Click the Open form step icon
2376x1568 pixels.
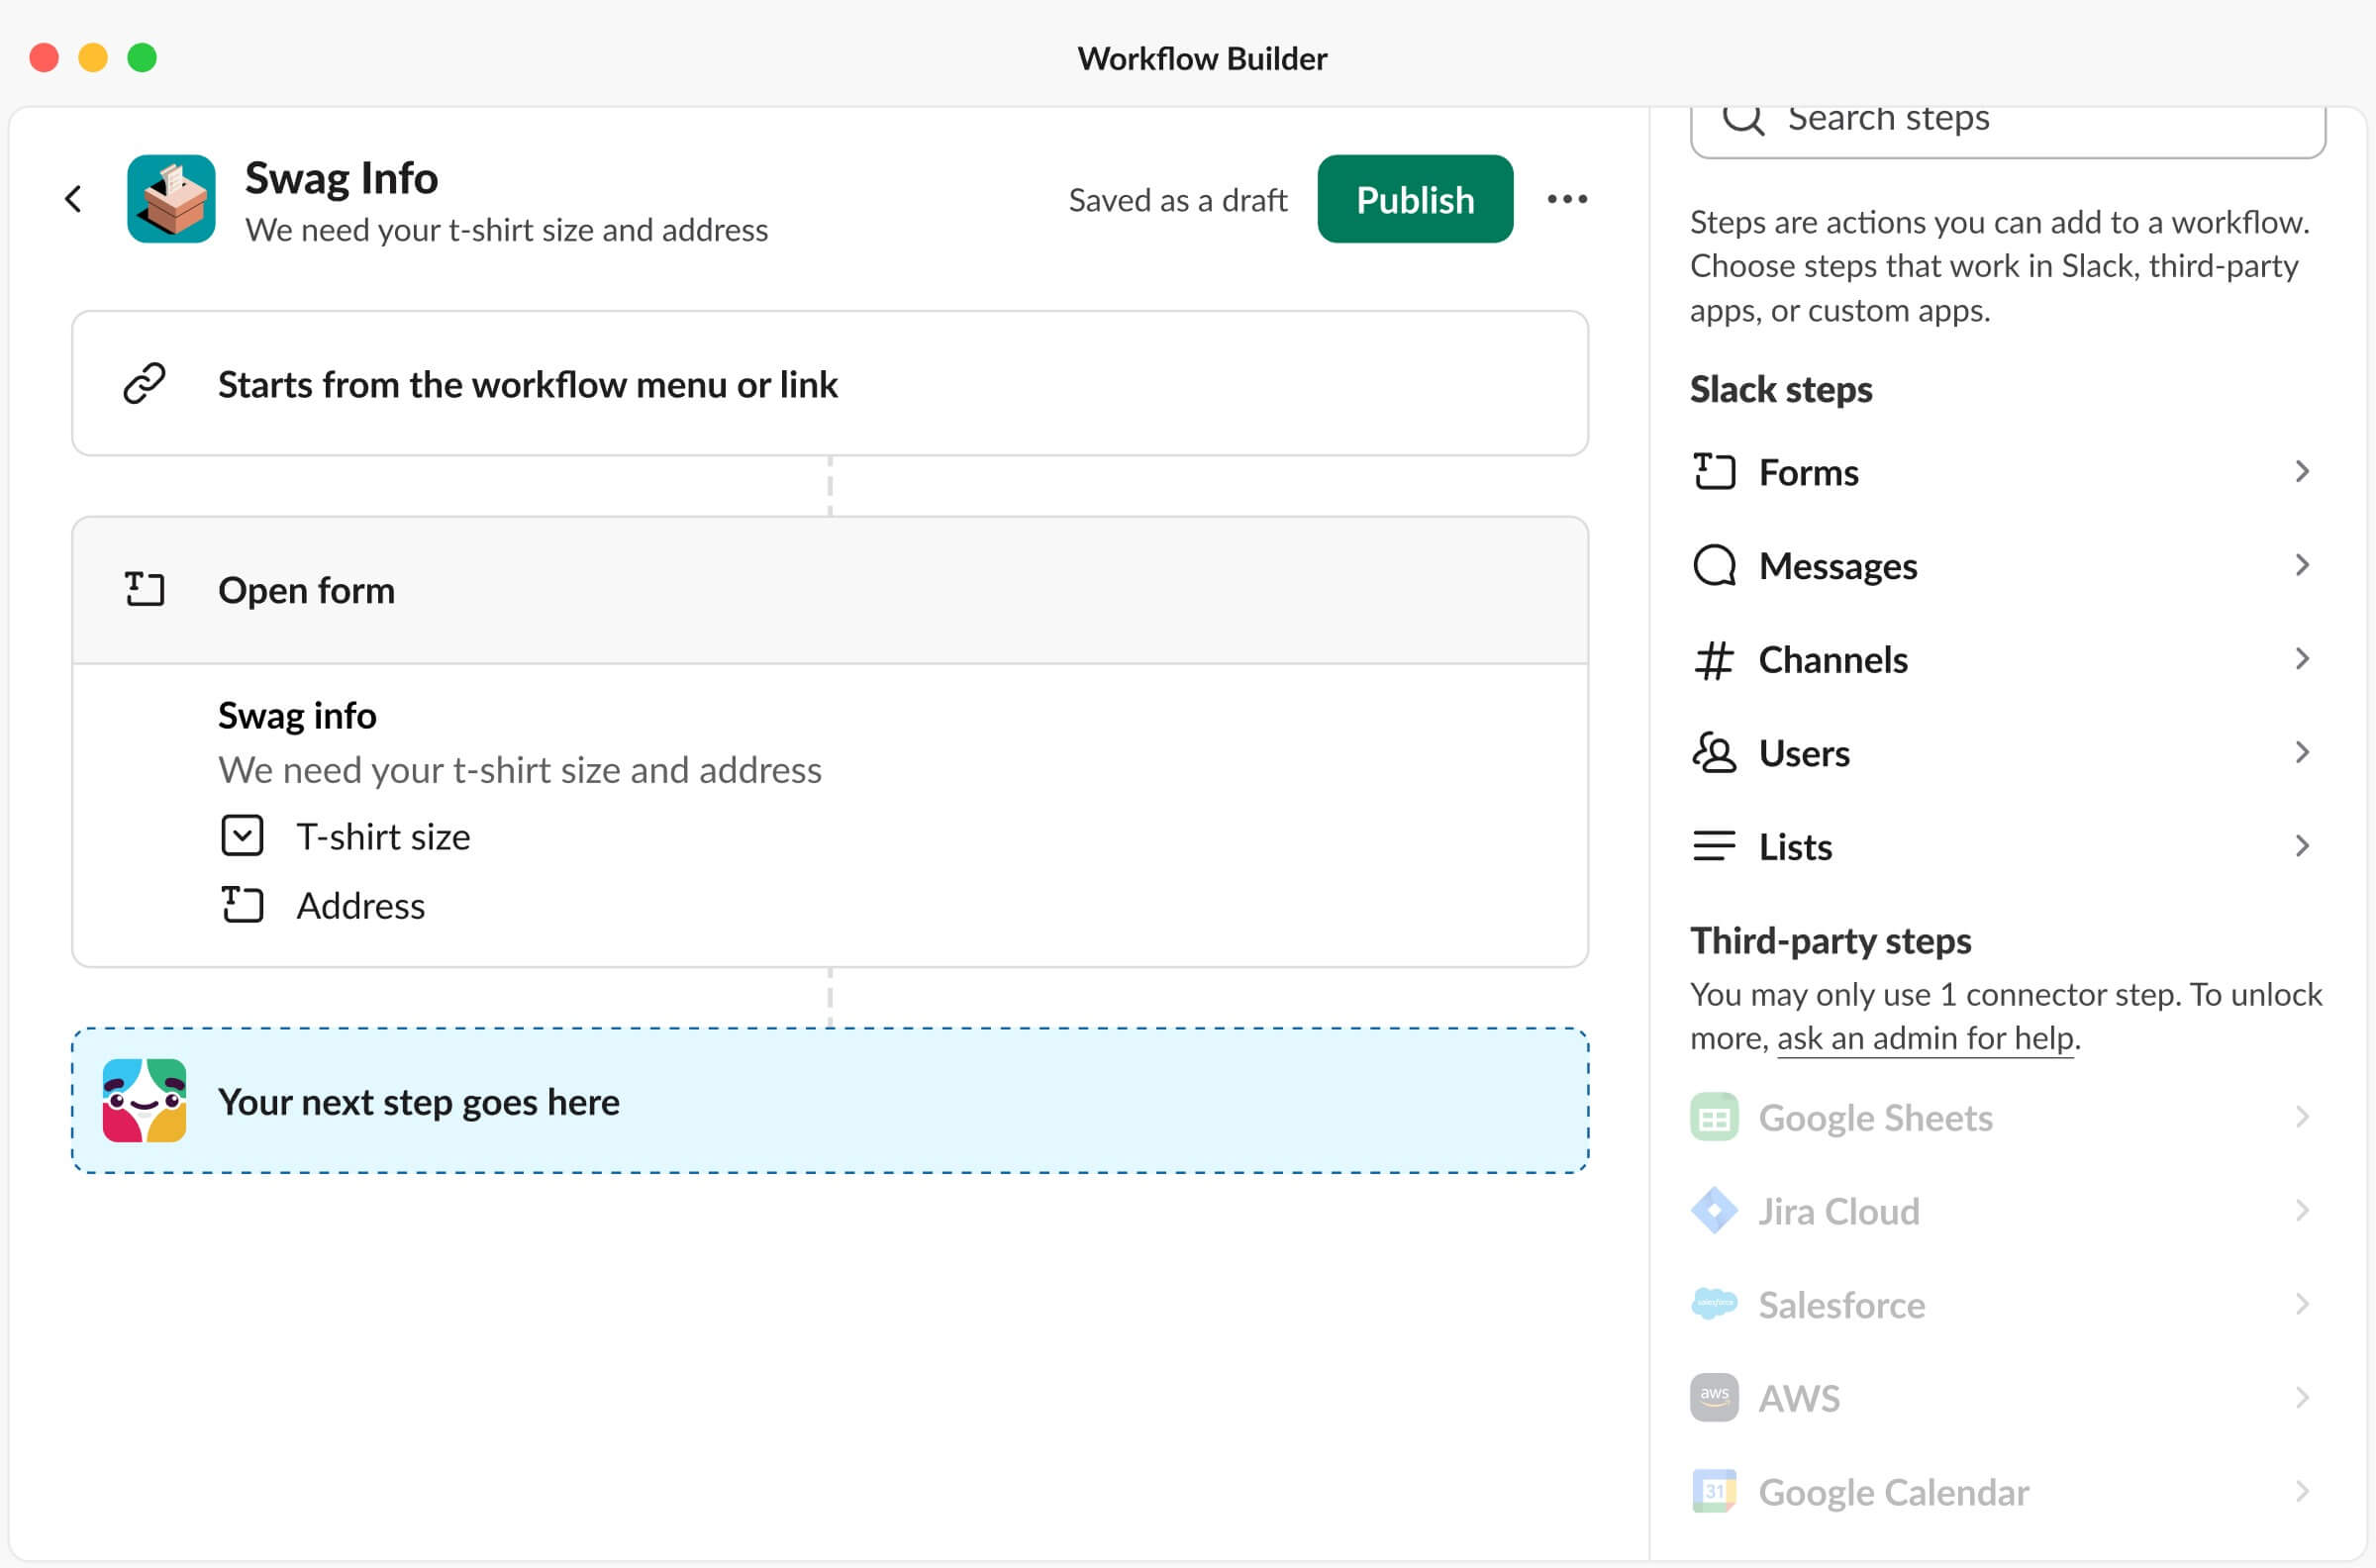(x=144, y=590)
